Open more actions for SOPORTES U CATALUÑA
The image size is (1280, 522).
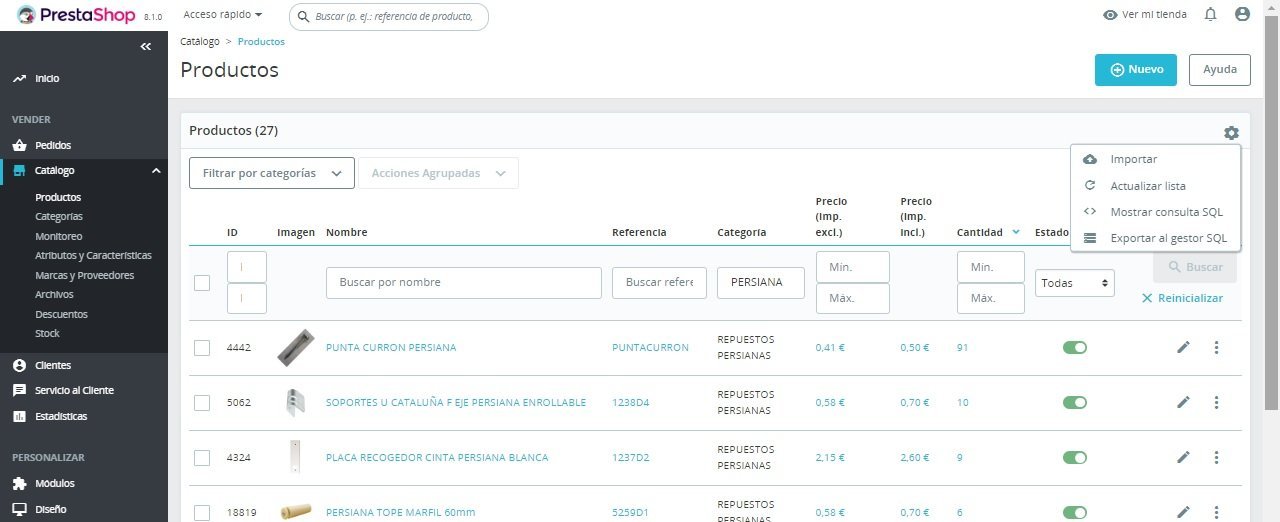1217,402
